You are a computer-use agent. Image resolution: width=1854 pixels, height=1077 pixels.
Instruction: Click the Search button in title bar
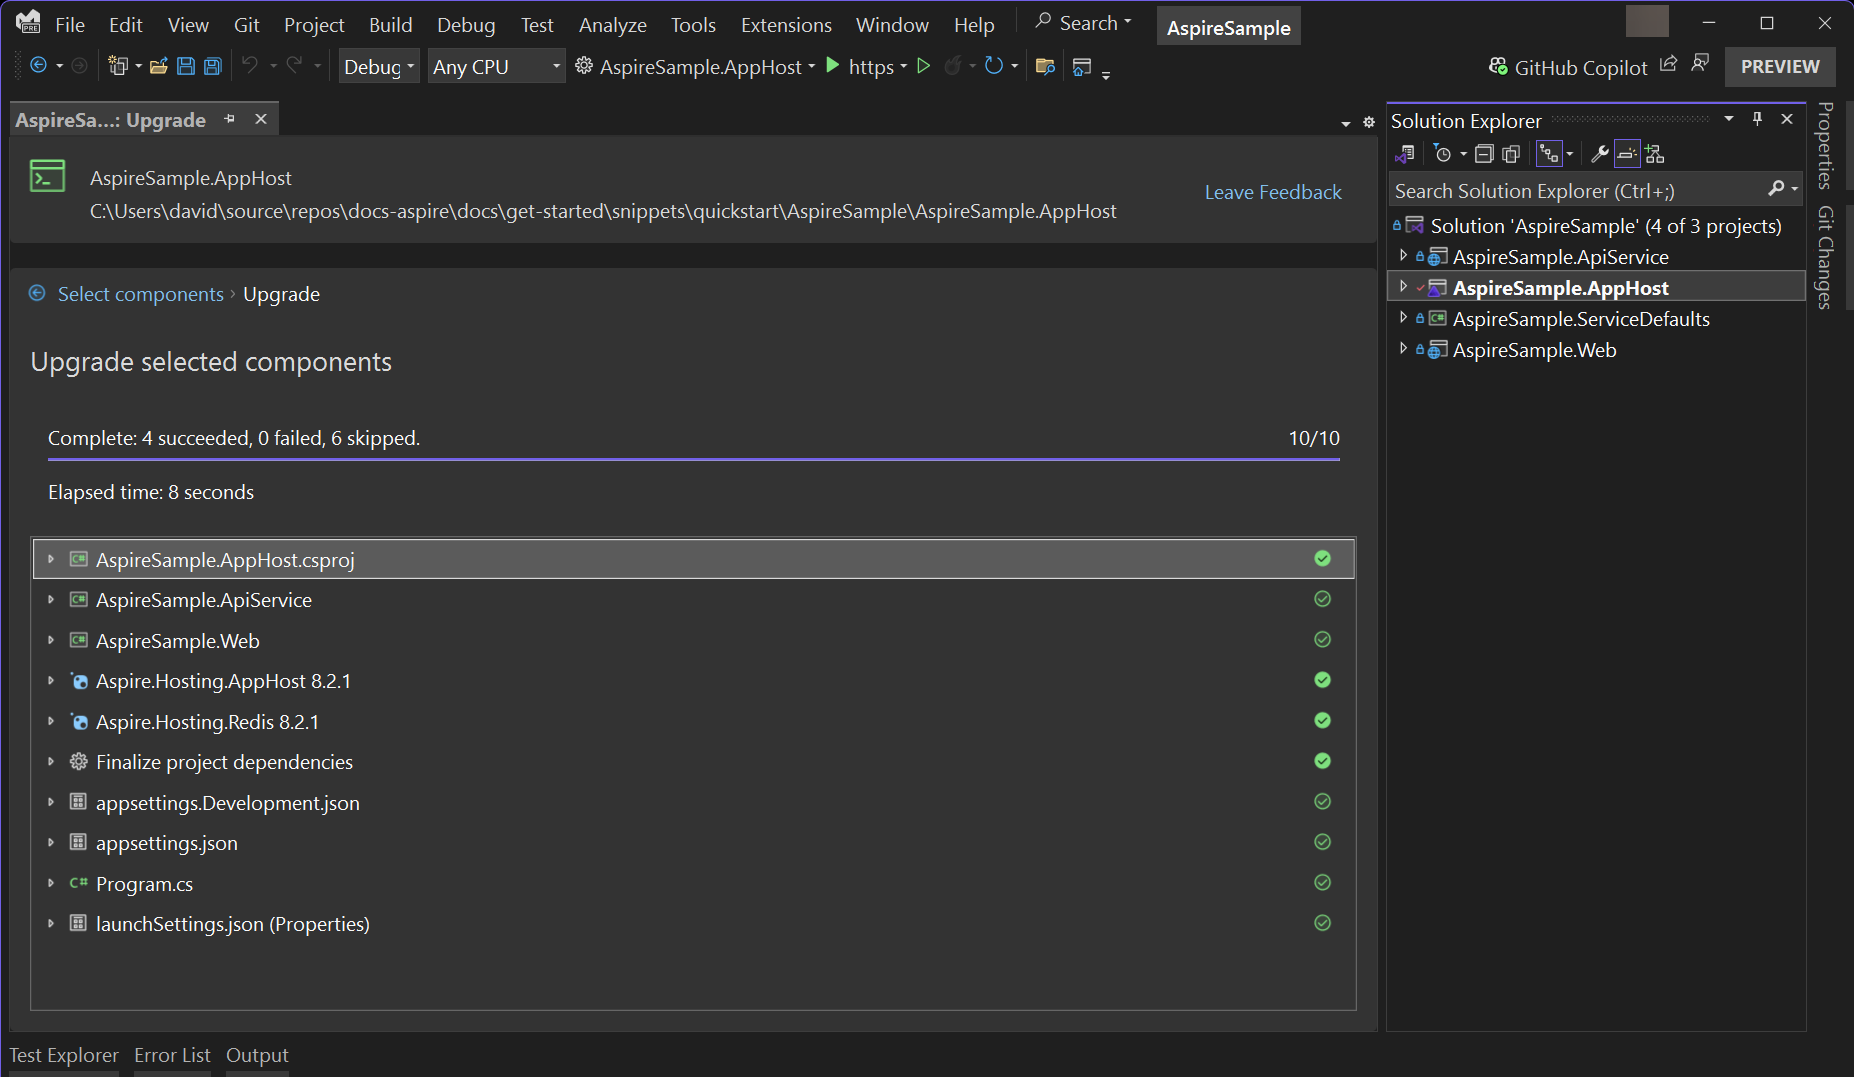tap(1083, 23)
